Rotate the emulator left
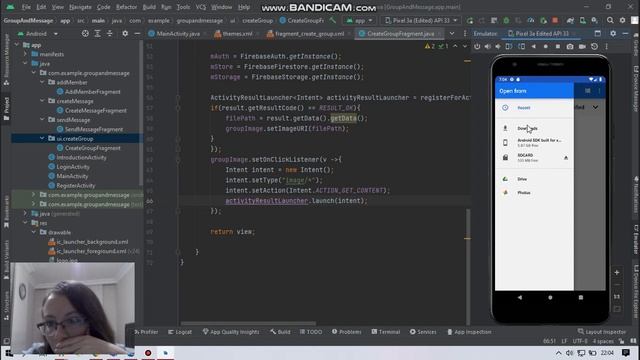 (x=509, y=47)
